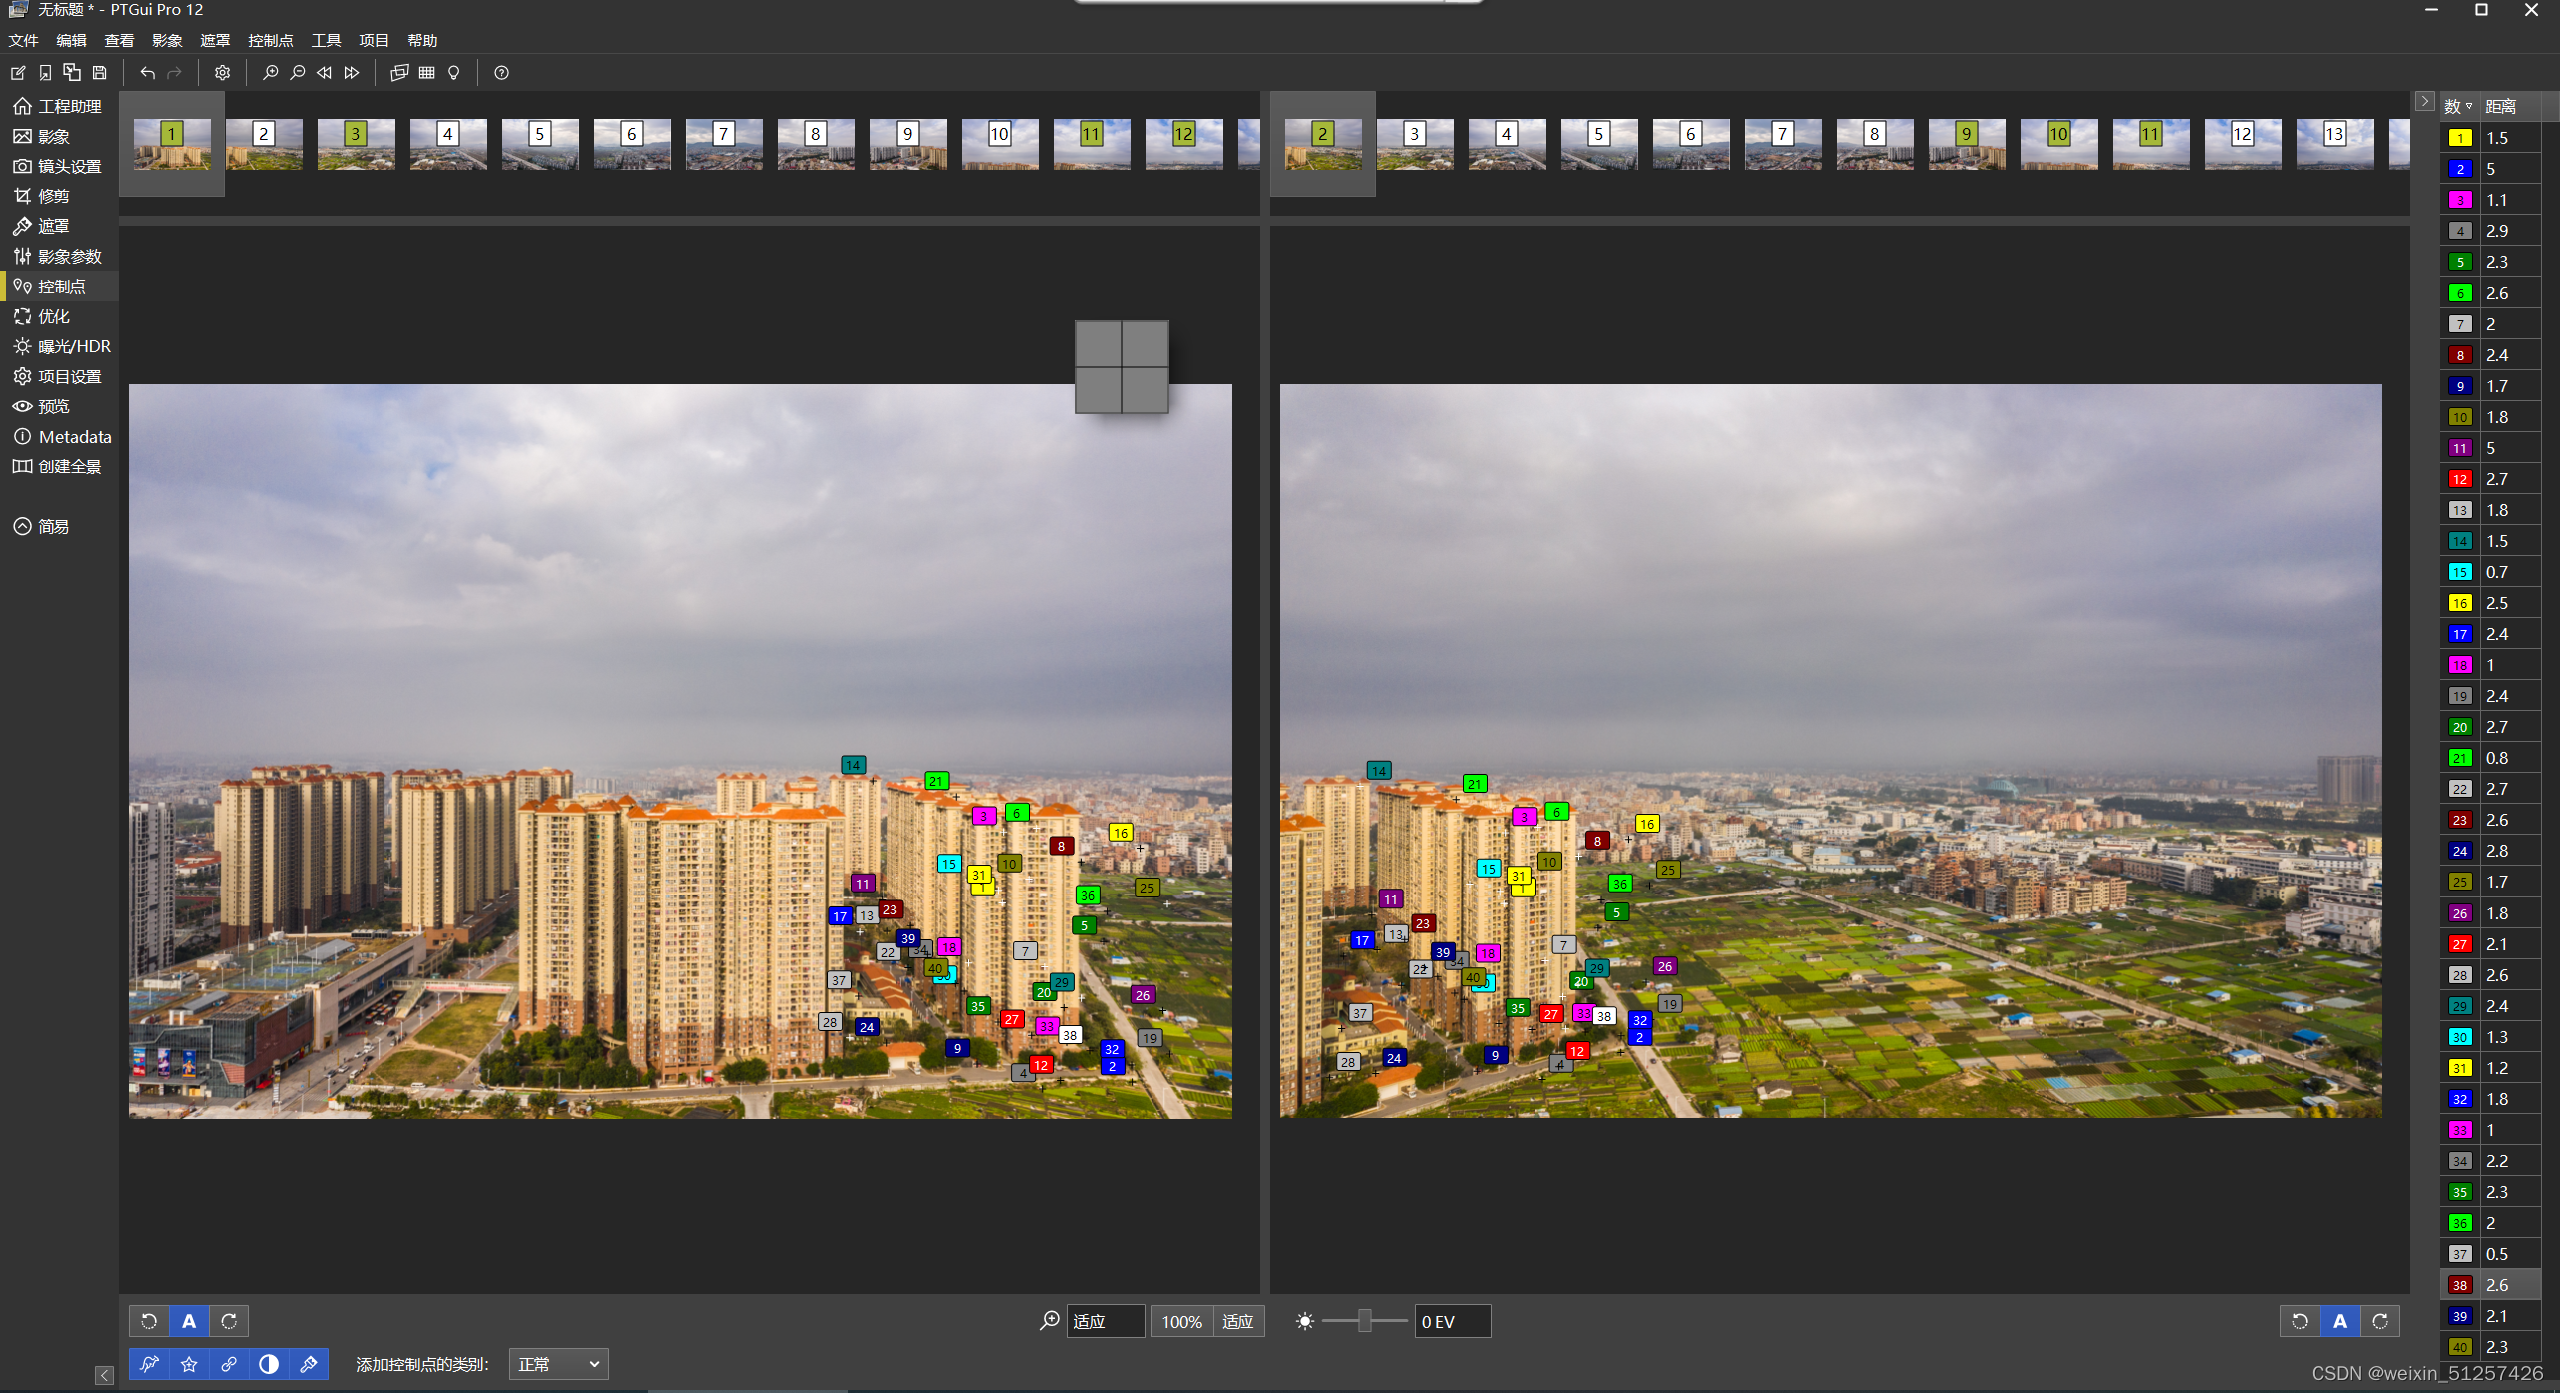Open the grid table toolbar icon

point(427,72)
